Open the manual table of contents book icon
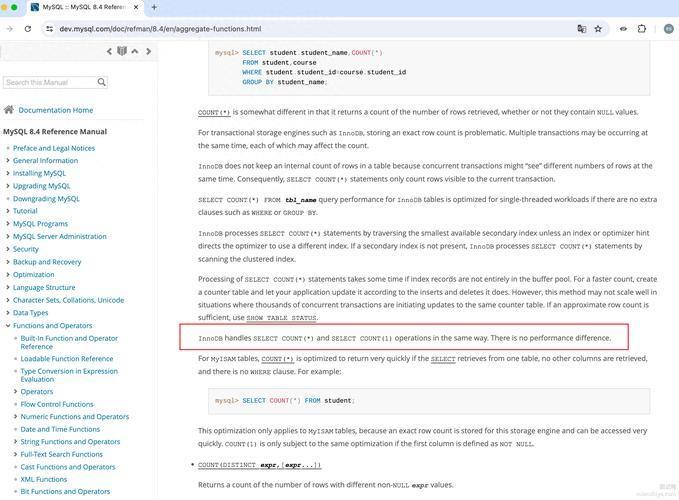This screenshot has height=500, width=679. point(122,51)
